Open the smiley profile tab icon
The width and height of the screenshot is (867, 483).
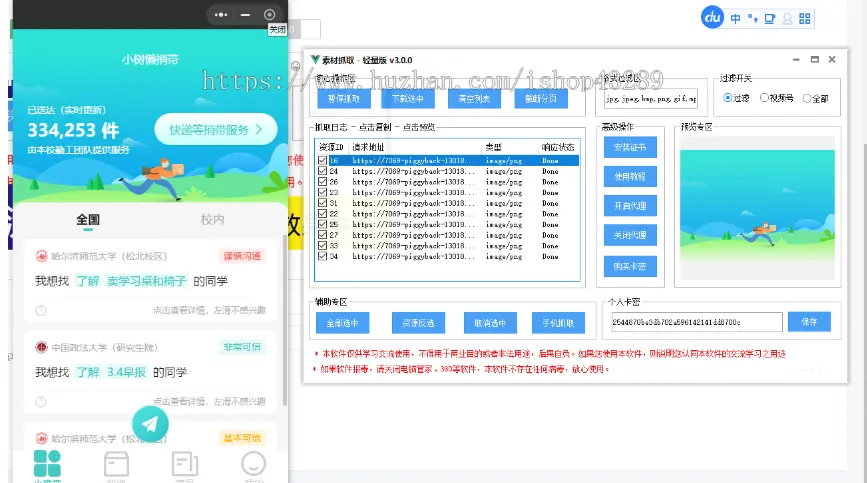(x=254, y=463)
